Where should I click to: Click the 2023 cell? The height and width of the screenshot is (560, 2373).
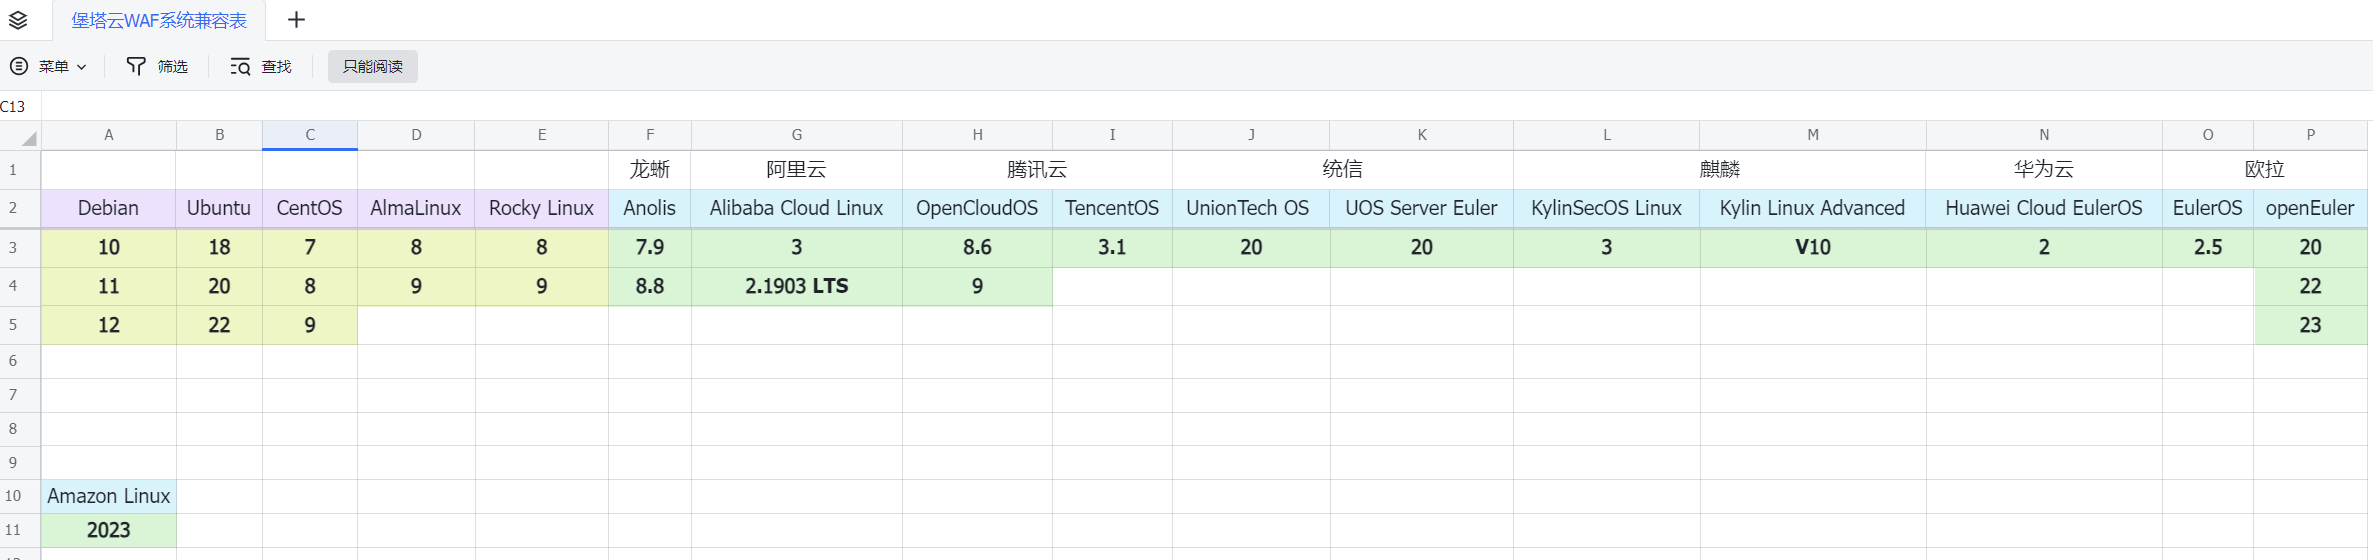coord(109,530)
